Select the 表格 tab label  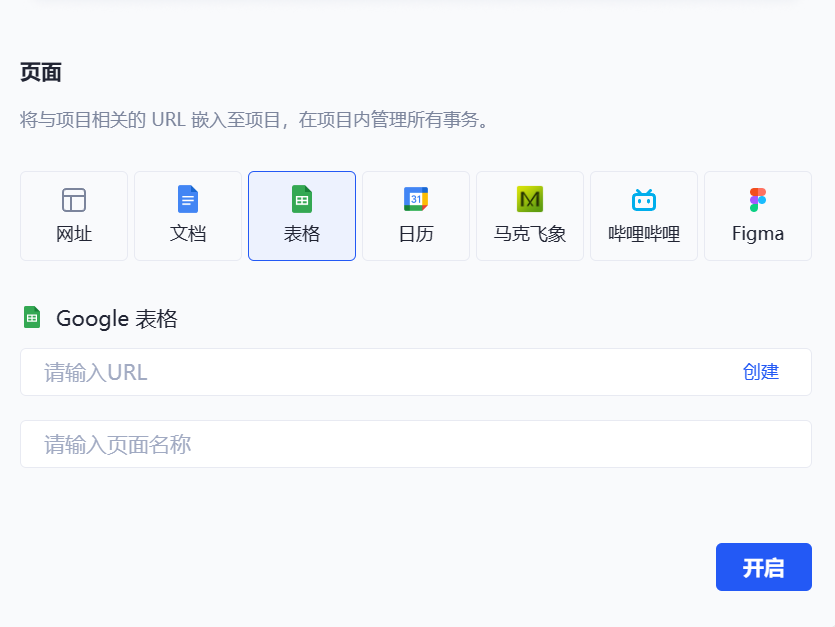(x=302, y=235)
